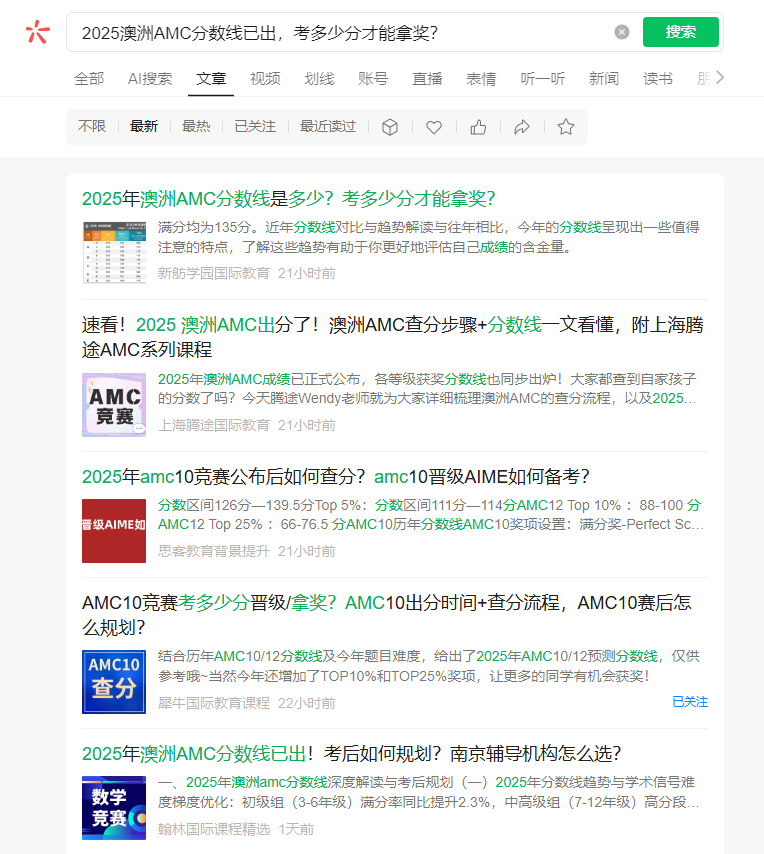Open source 犀牛国际教育课程
Viewport: 764px width, 854px height.
[213, 703]
